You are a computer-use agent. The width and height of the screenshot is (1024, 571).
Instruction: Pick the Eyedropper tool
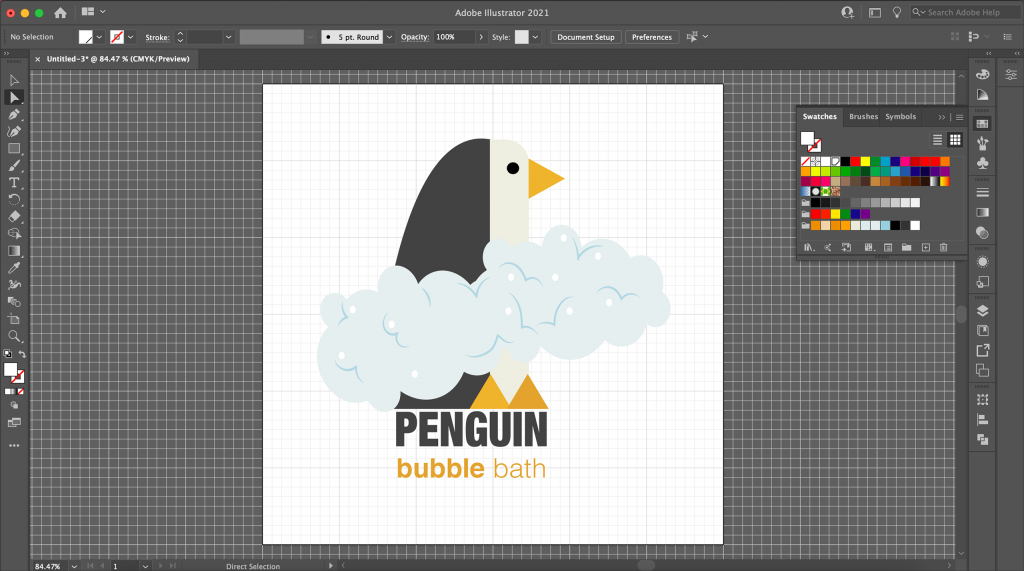pos(14,268)
